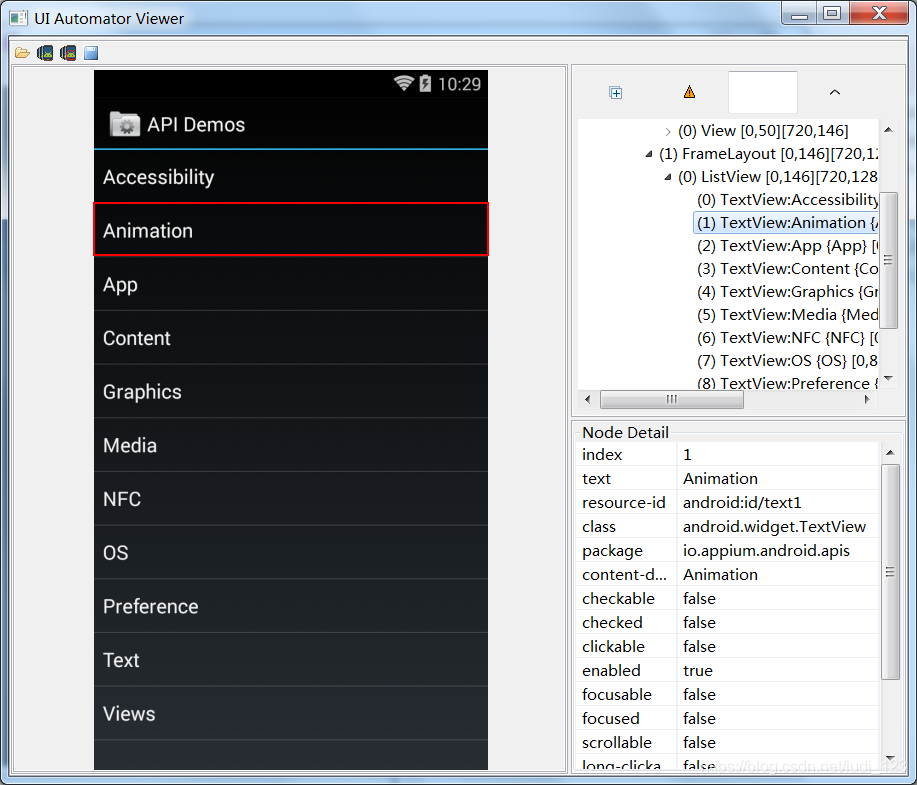Image resolution: width=917 pixels, height=785 pixels.
Task: Select the (5) TextView:Media tree row
Action: (x=787, y=315)
